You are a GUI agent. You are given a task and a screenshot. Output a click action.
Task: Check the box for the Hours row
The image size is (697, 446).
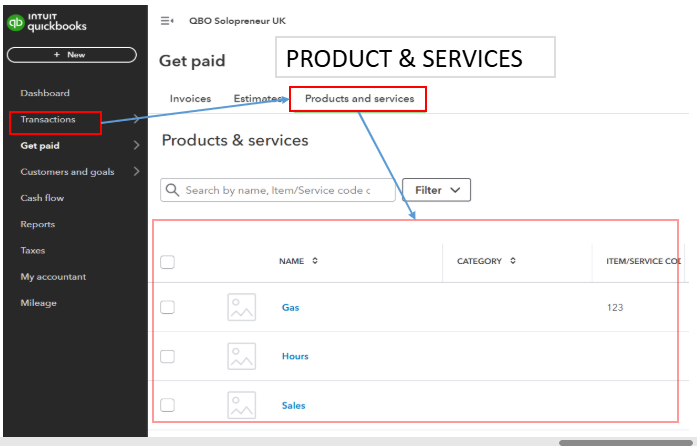click(x=168, y=356)
